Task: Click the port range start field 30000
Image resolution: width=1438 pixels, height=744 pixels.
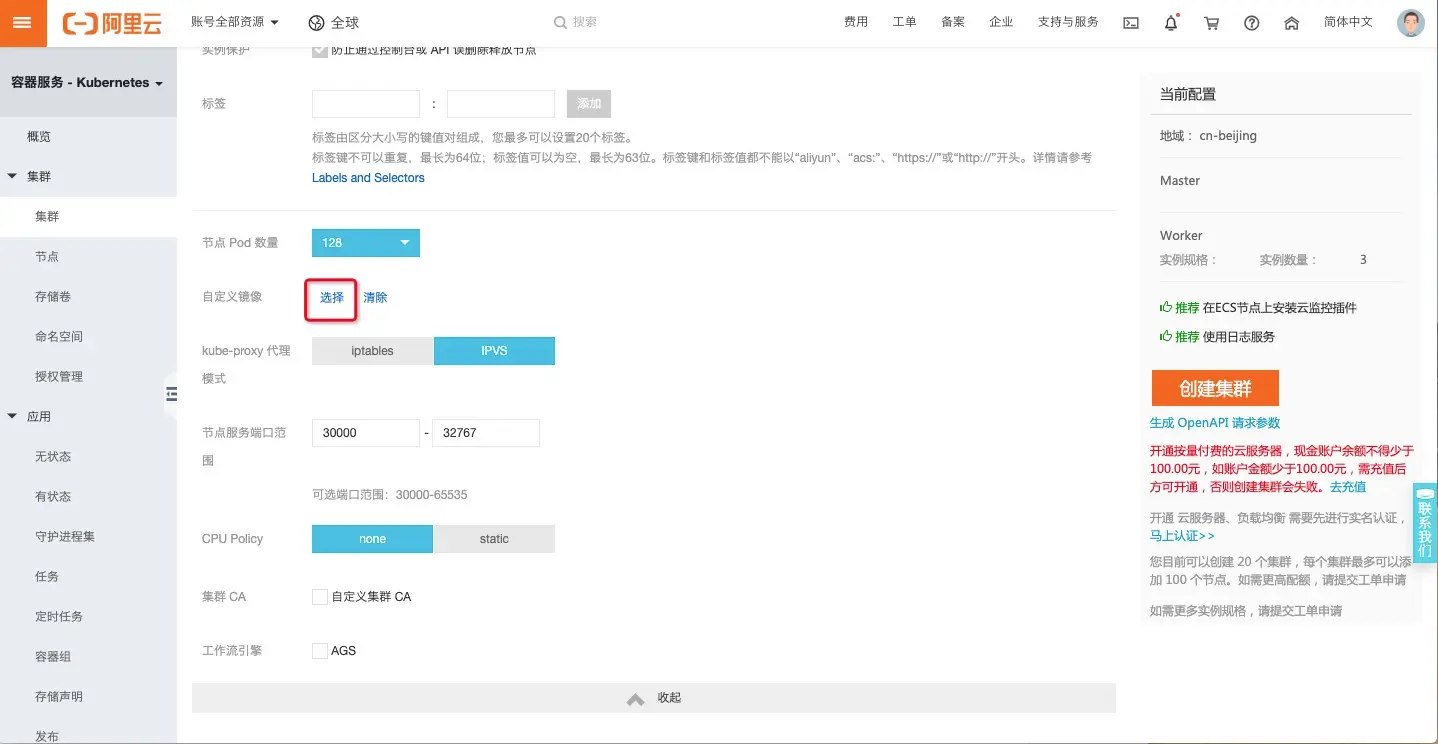Action: (366, 433)
